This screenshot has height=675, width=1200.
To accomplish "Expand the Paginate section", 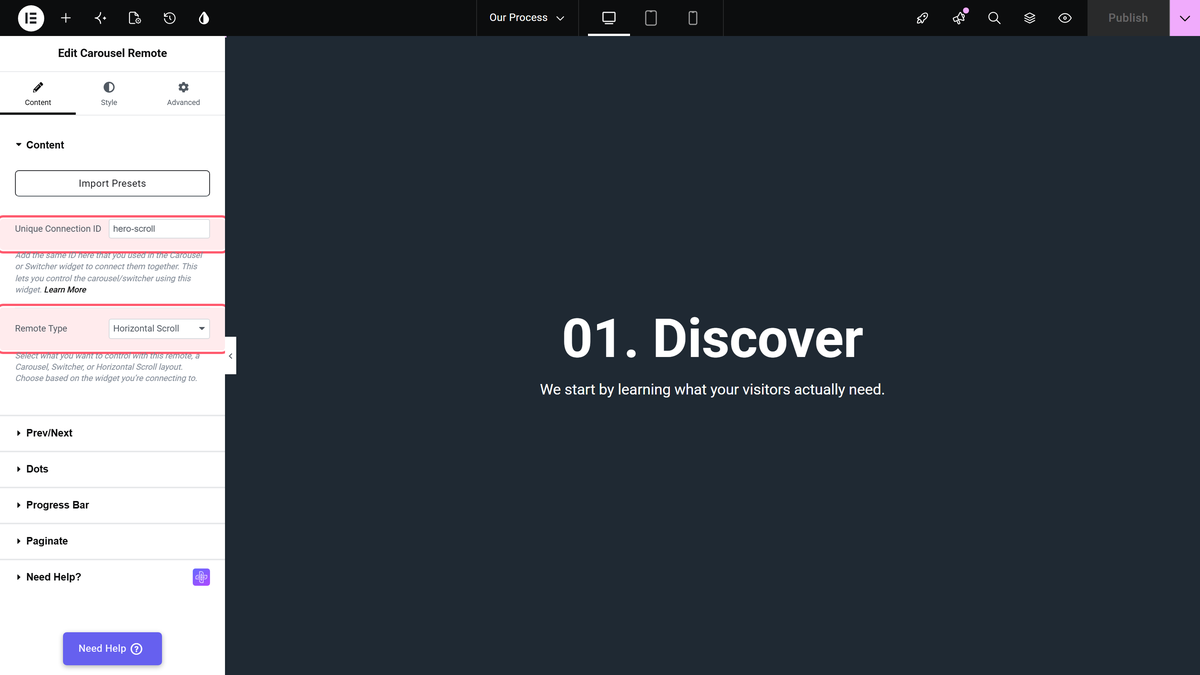I will click(112, 541).
